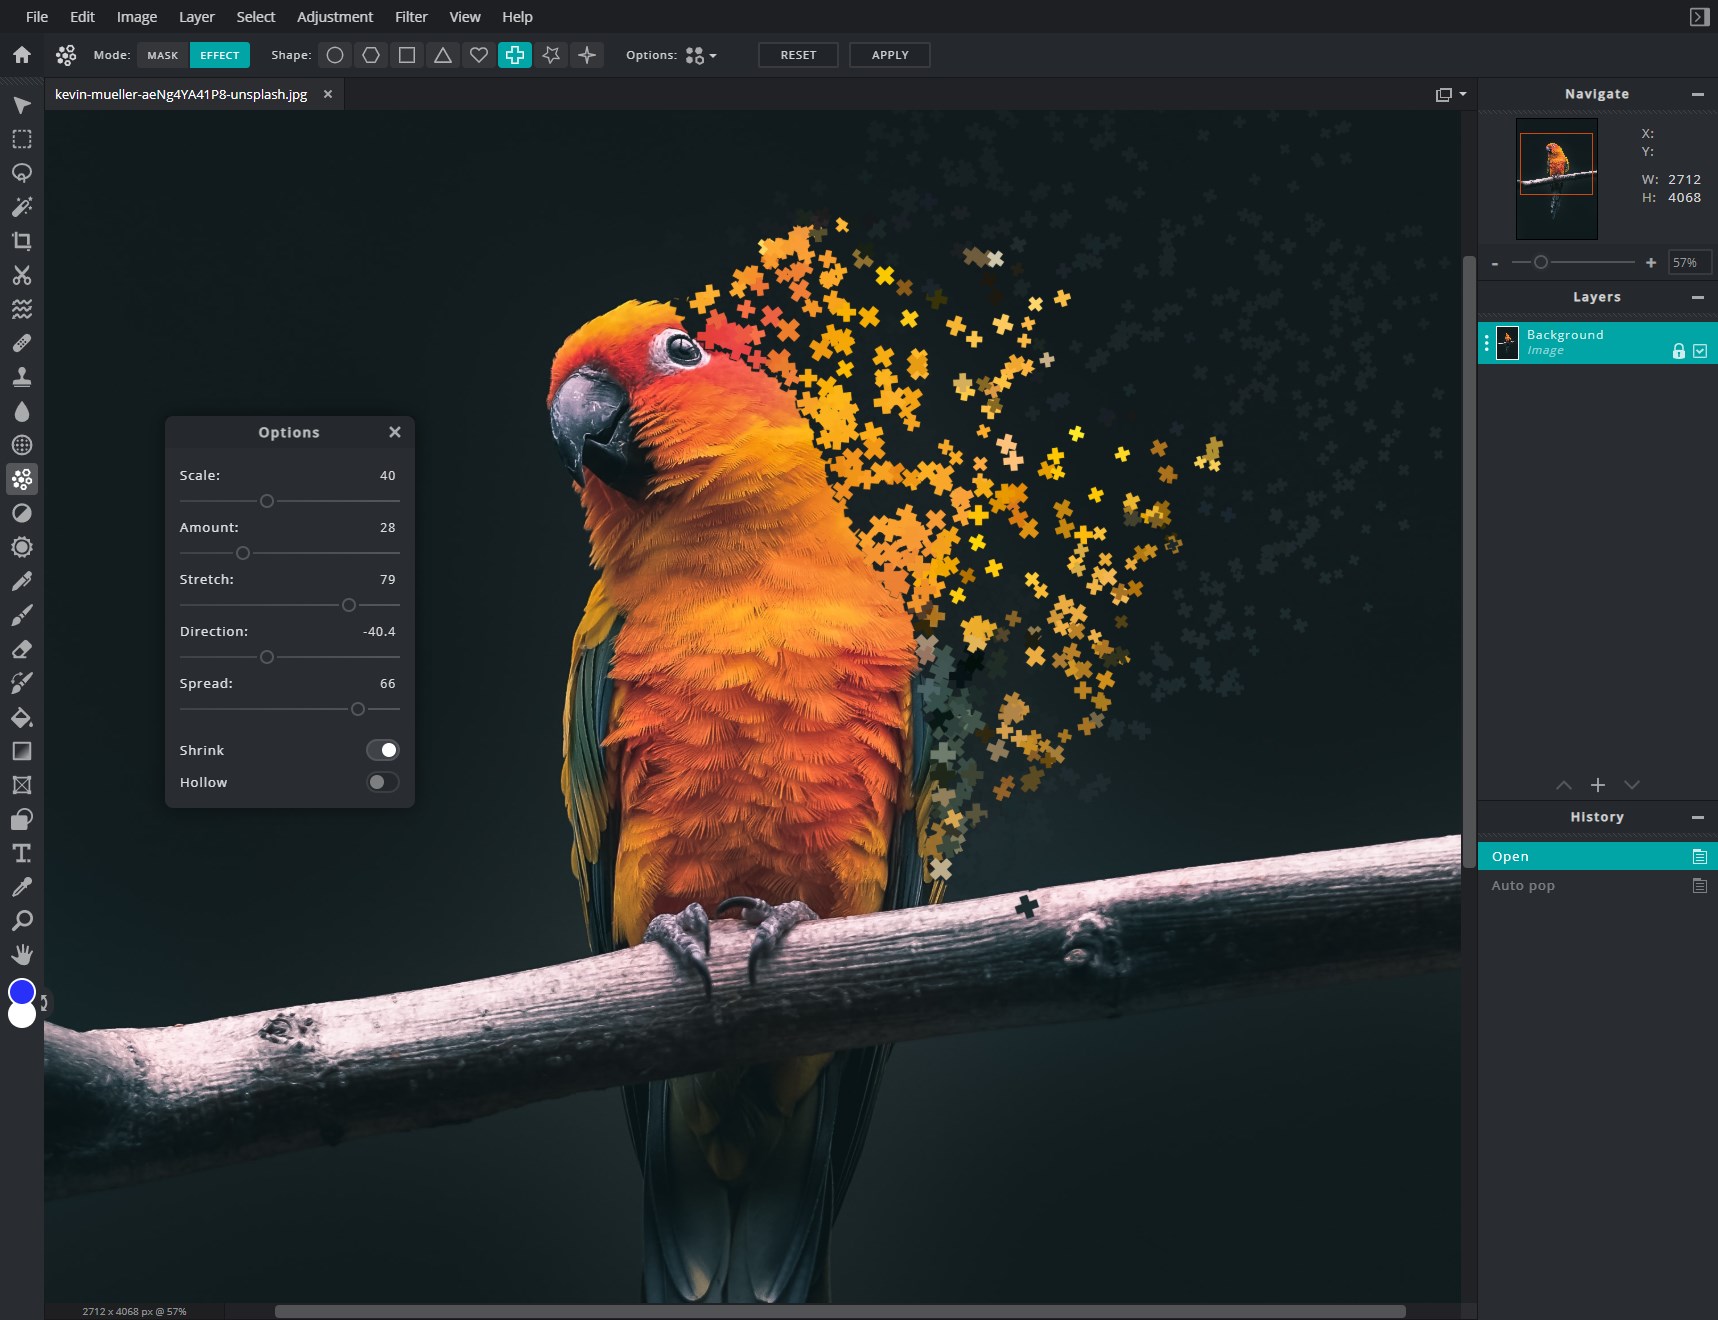Open the Adjustment menu
This screenshot has width=1718, height=1320.
tap(334, 16)
